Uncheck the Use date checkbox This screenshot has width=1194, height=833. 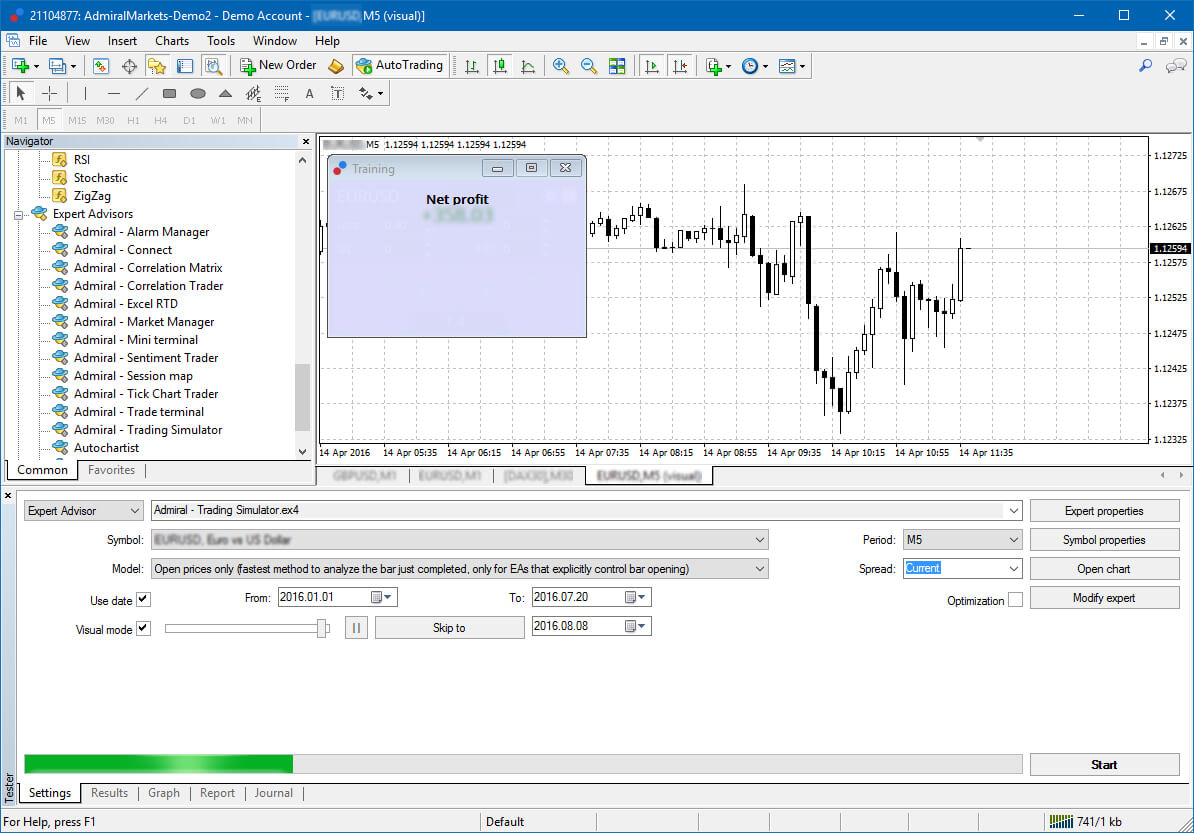143,599
